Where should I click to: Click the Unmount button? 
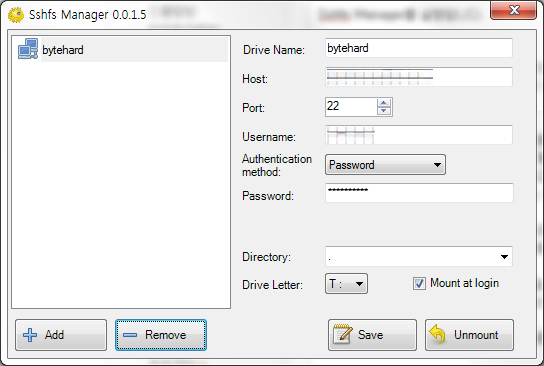[469, 335]
